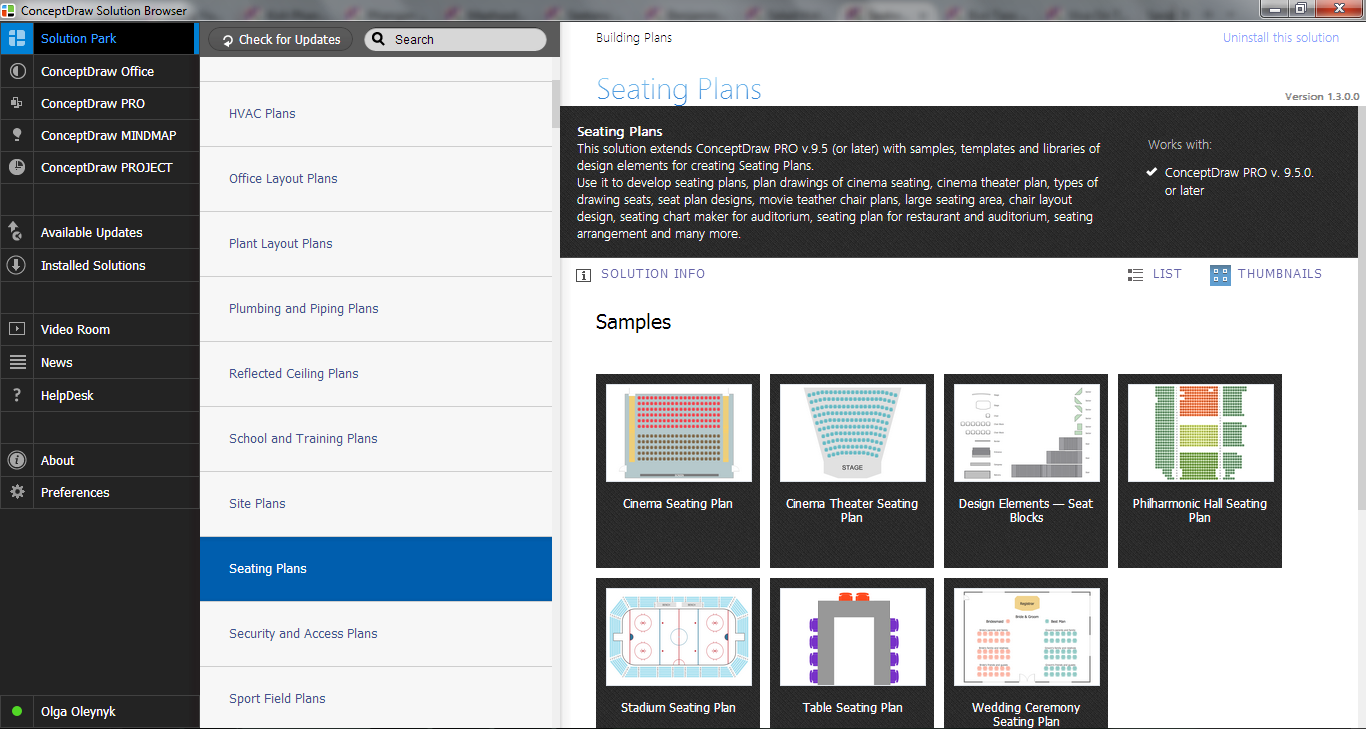Open Office Layout Plans solution
Screen dimensions: 1366x729
click(376, 179)
